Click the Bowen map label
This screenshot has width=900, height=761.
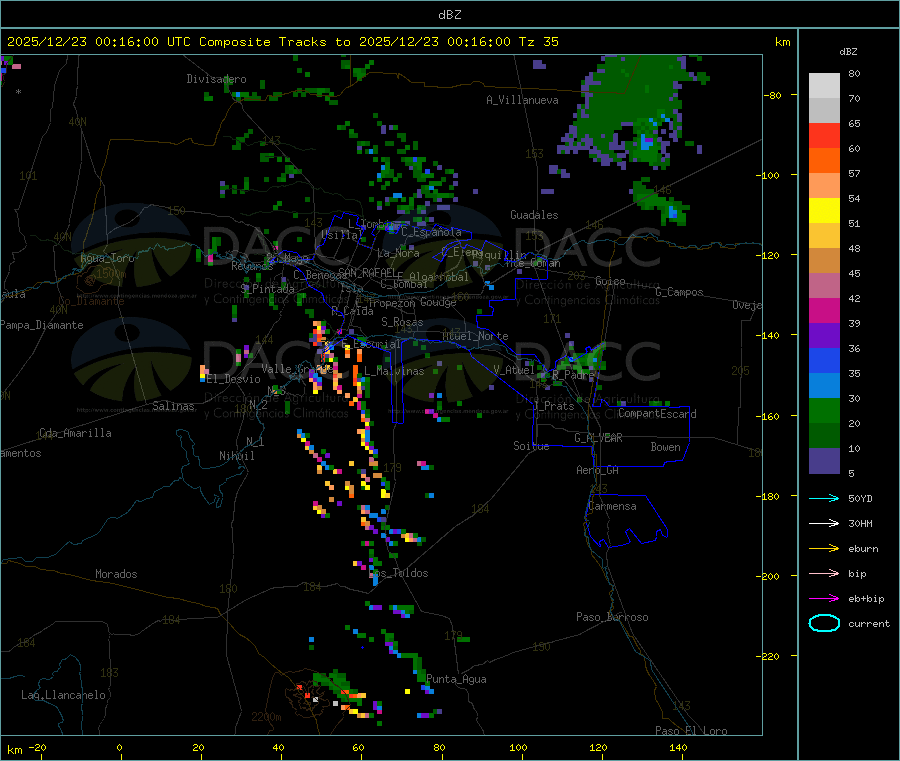[x=665, y=447]
